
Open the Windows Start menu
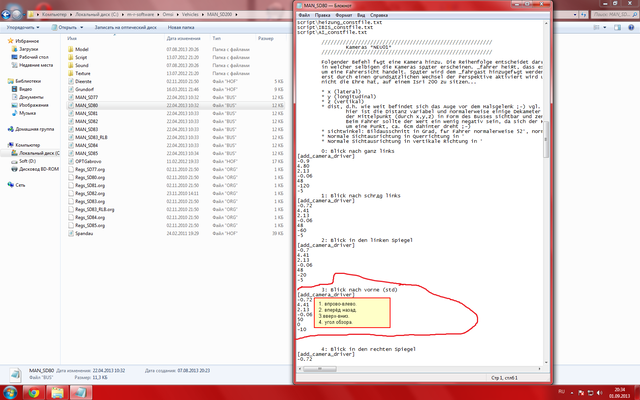(9, 392)
